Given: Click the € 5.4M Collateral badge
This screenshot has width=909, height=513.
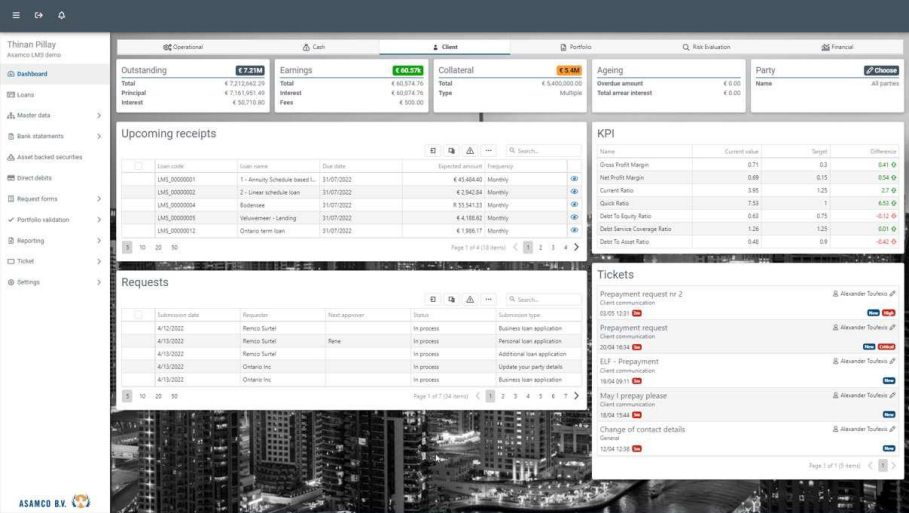Looking at the screenshot, I should 569,70.
